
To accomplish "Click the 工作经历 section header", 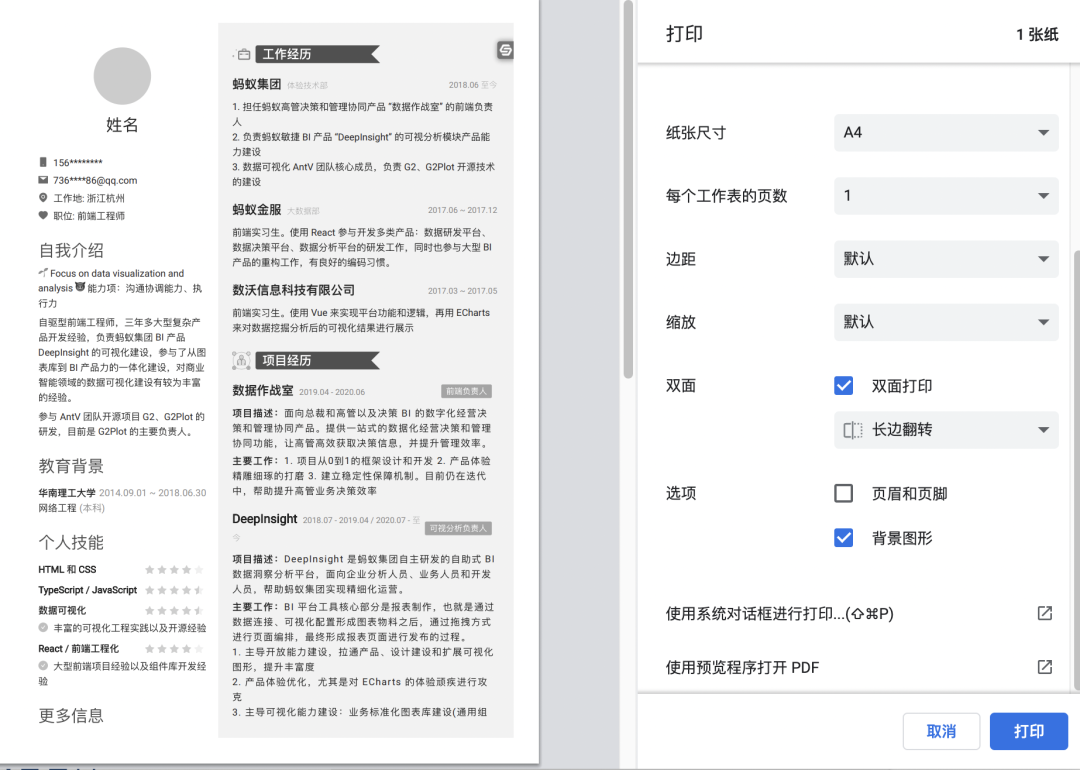I will click(x=318, y=54).
